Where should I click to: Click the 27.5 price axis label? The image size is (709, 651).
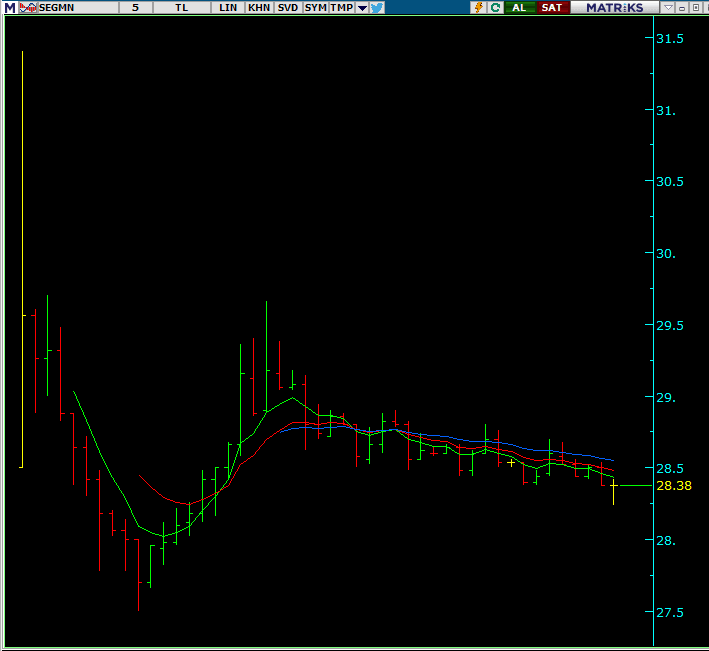(670, 613)
